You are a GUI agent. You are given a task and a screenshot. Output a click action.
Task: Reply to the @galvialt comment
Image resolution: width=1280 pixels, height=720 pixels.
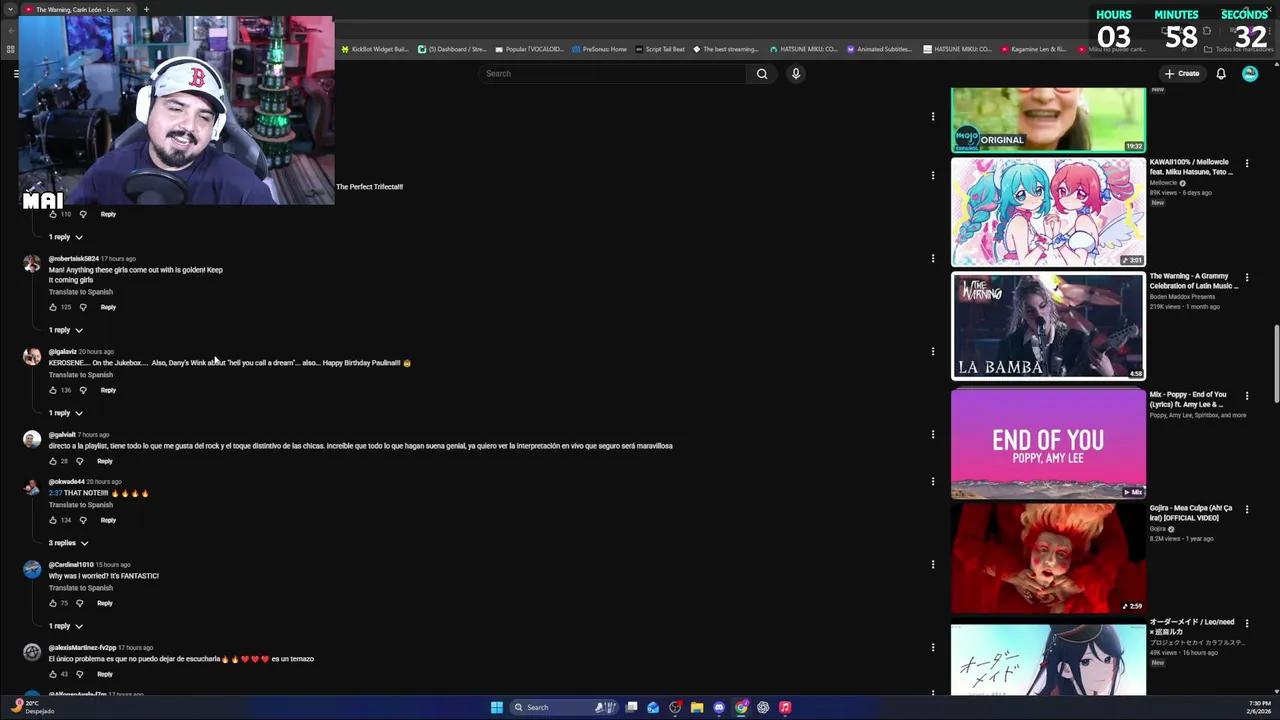click(x=105, y=461)
